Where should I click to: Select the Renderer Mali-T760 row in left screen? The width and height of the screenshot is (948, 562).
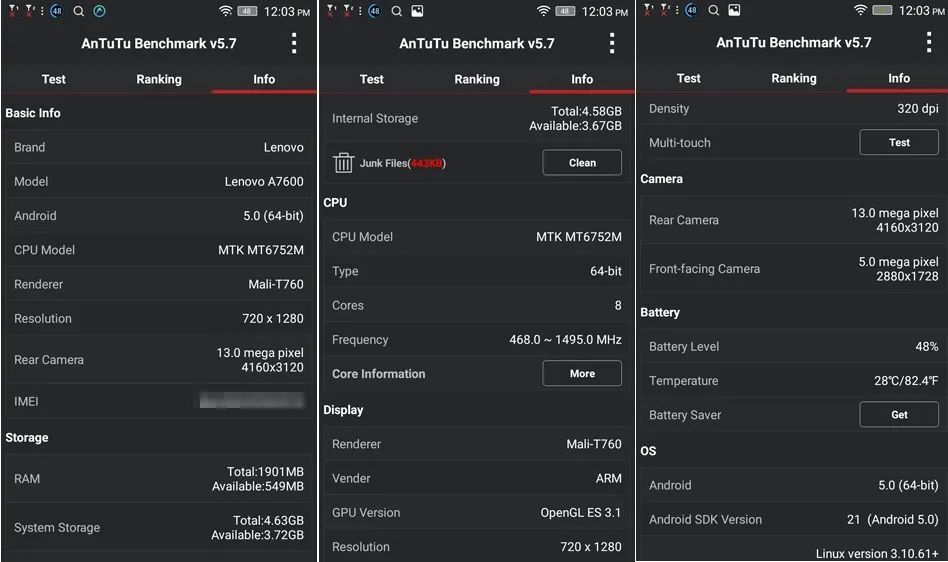pos(159,284)
